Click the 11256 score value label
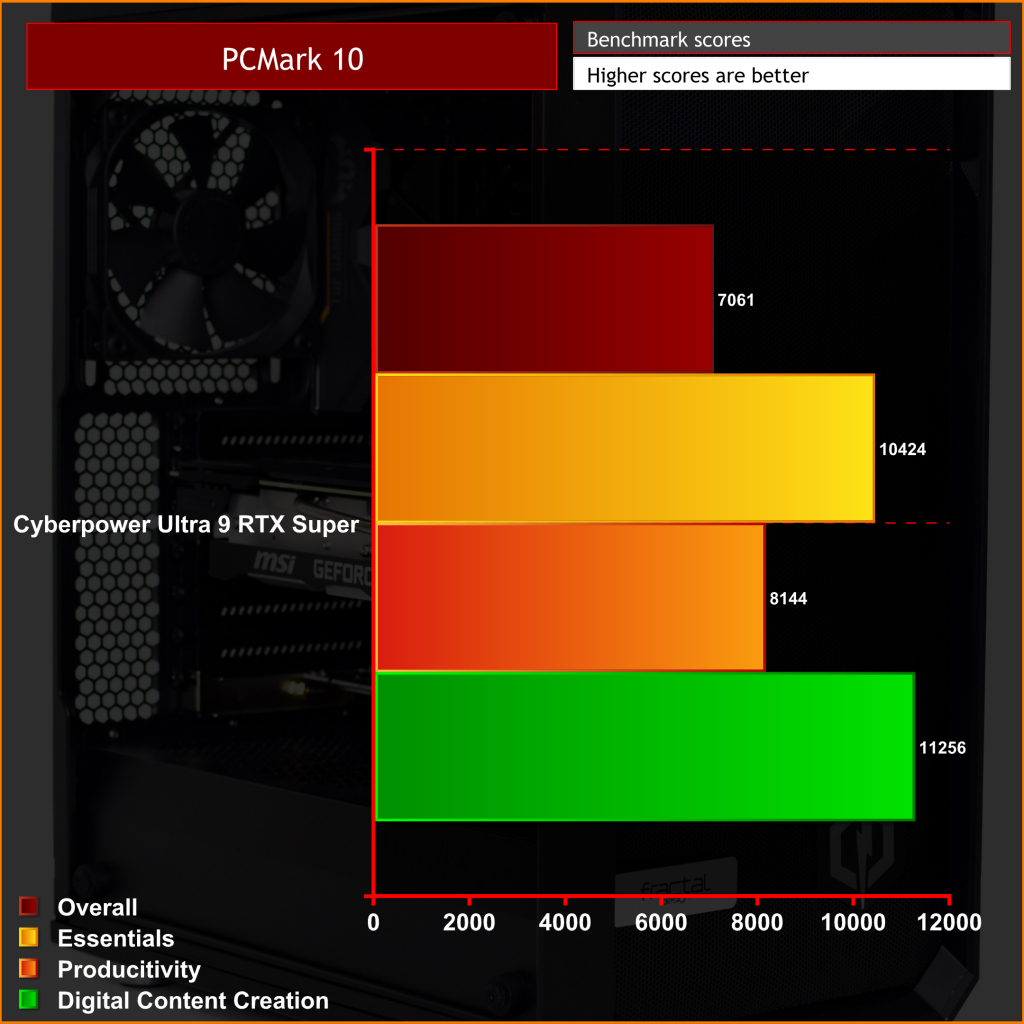 coord(942,748)
